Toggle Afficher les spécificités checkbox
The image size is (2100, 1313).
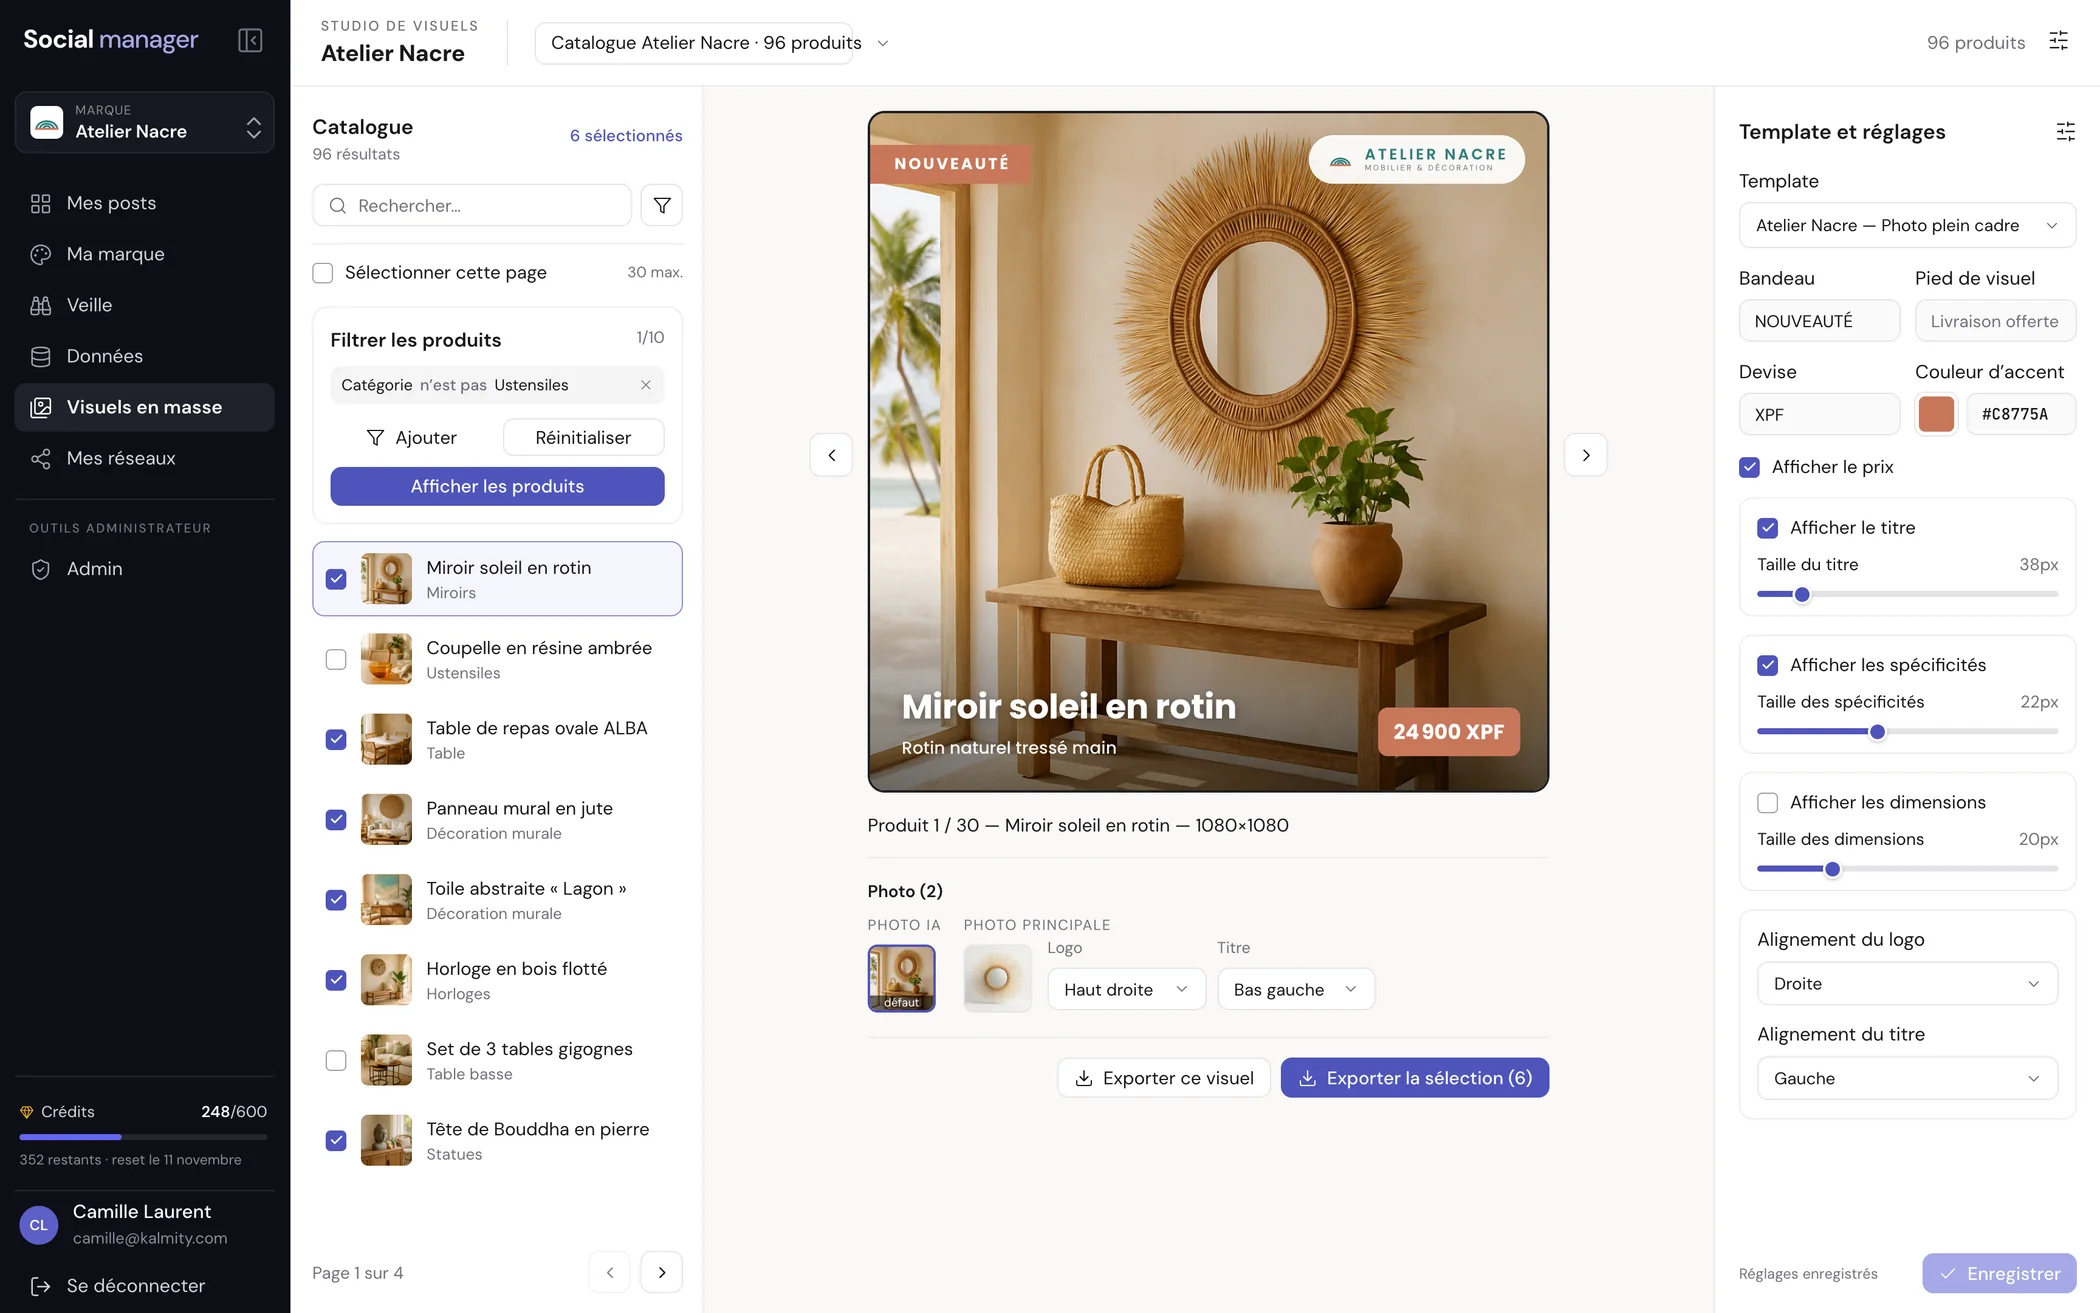pos(1767,665)
